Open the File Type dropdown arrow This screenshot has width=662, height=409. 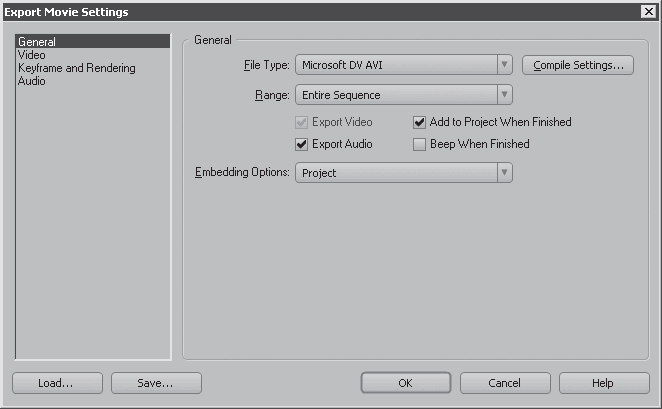tap(505, 65)
